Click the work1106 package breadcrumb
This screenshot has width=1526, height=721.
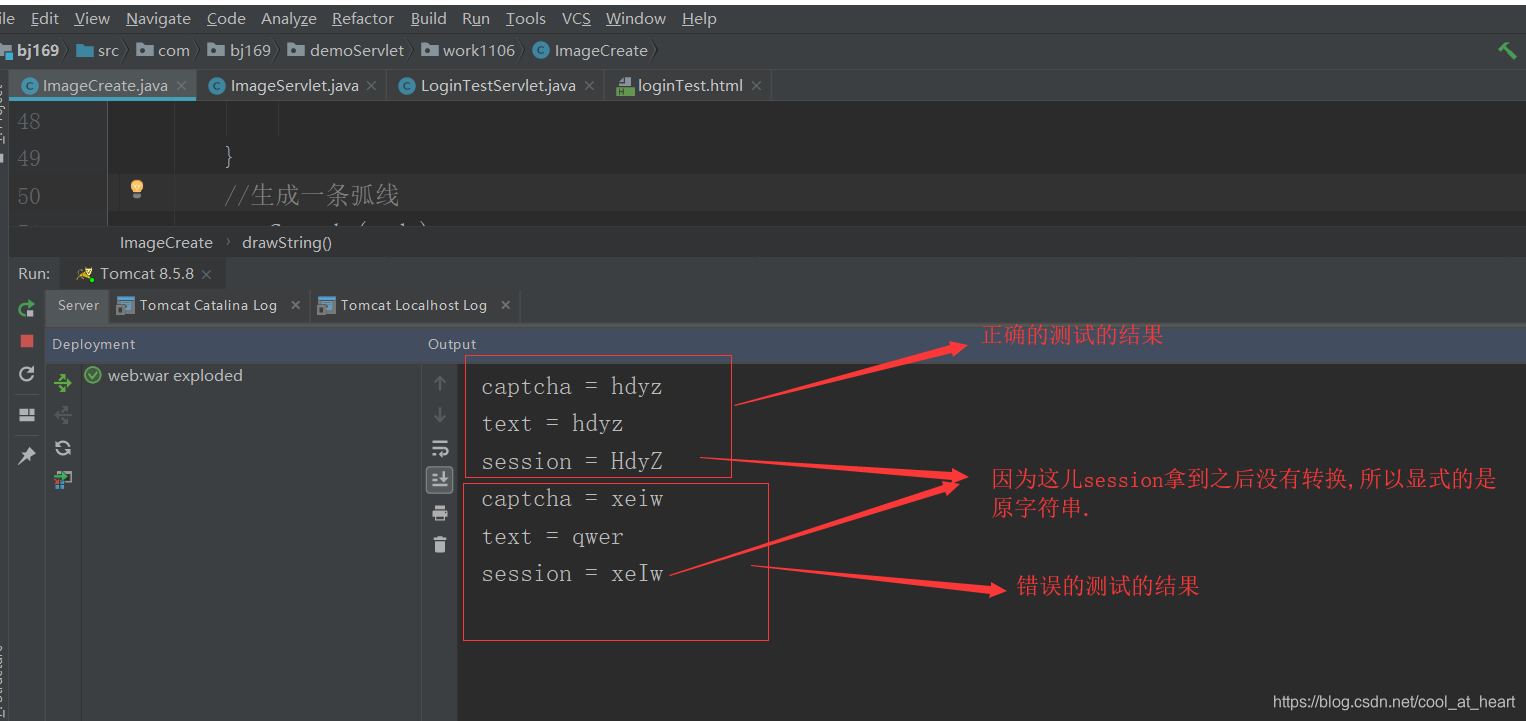(x=468, y=50)
